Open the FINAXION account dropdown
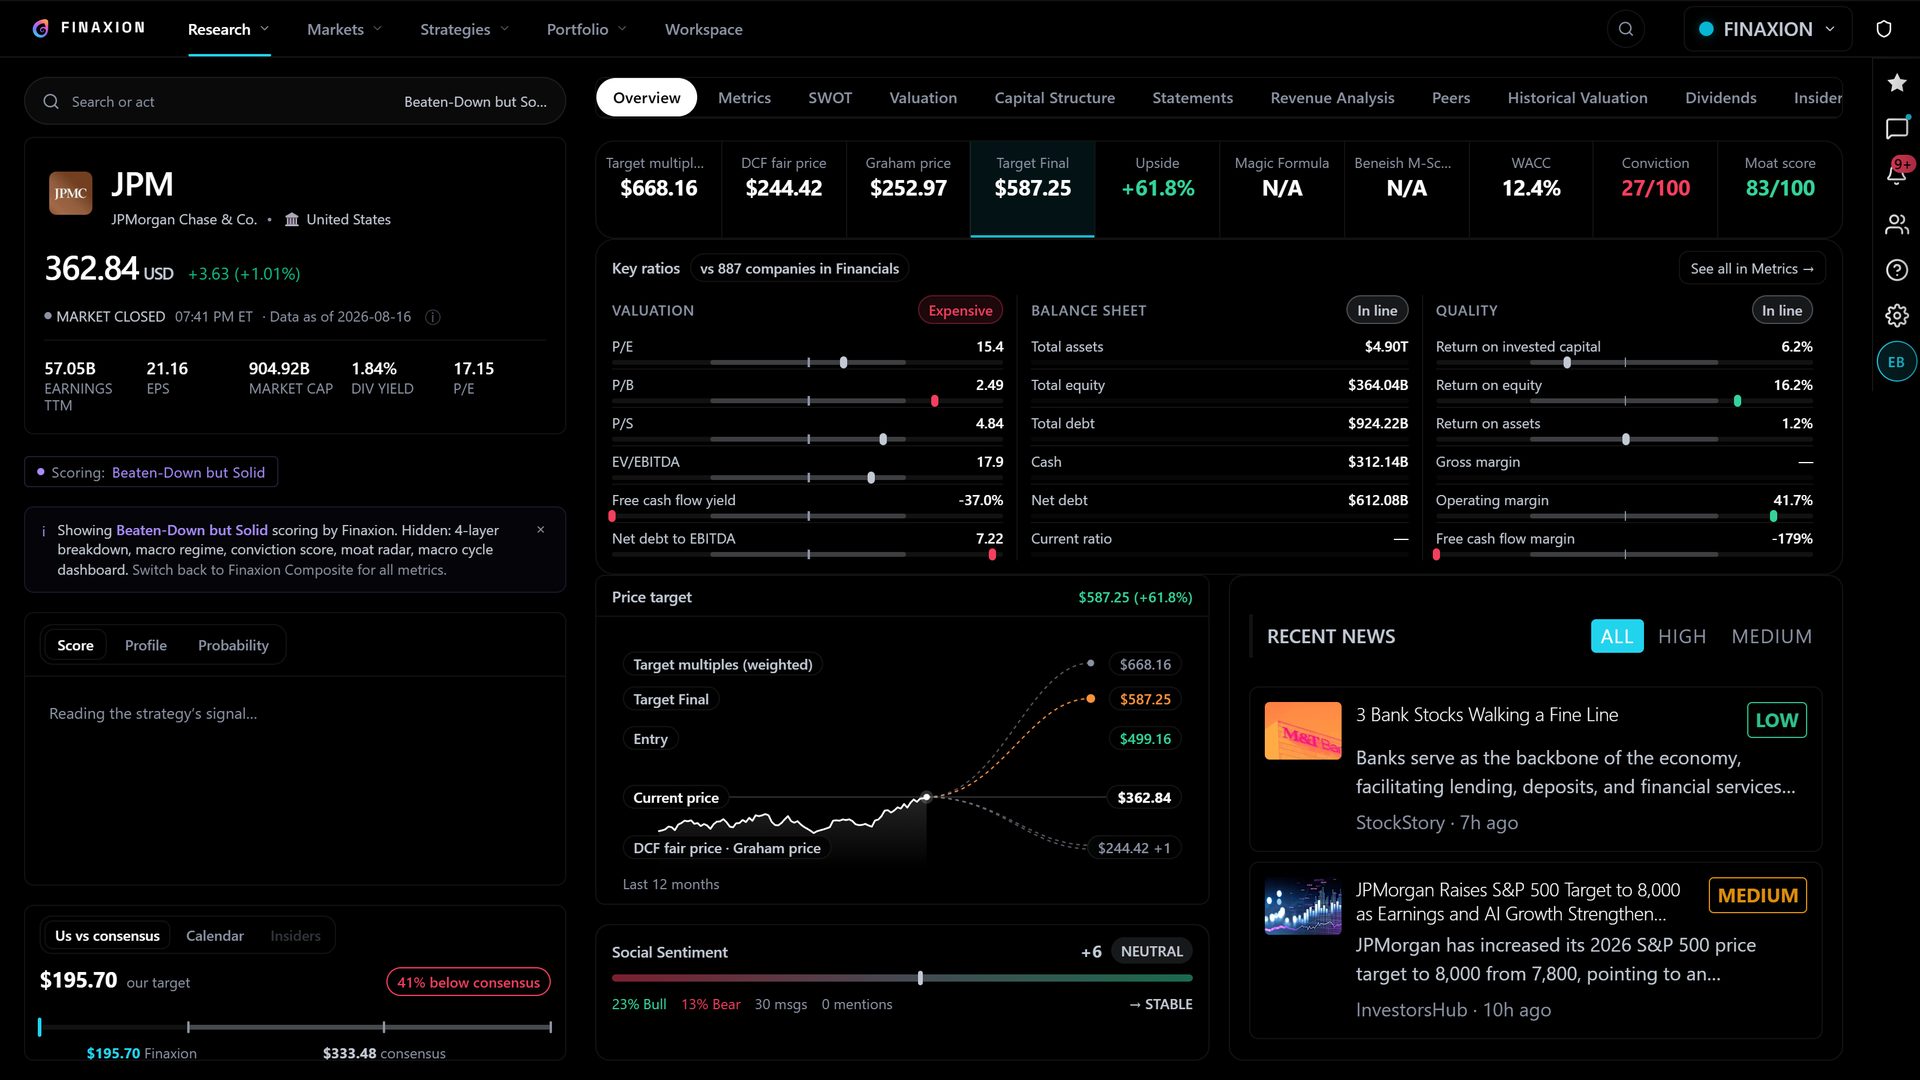This screenshot has height=1080, width=1920. [1768, 29]
